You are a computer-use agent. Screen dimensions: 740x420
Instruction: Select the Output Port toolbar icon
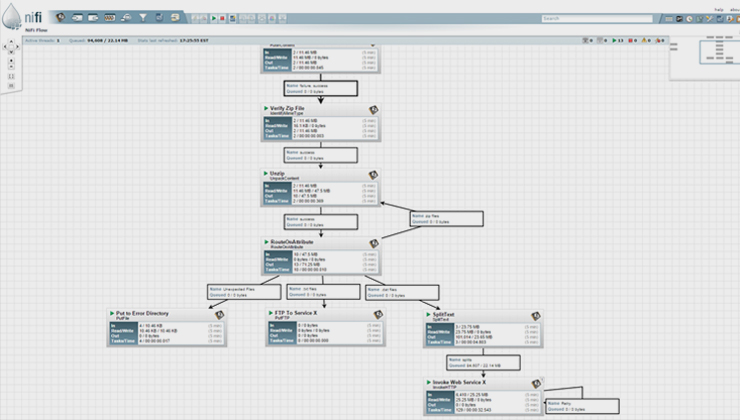click(93, 18)
